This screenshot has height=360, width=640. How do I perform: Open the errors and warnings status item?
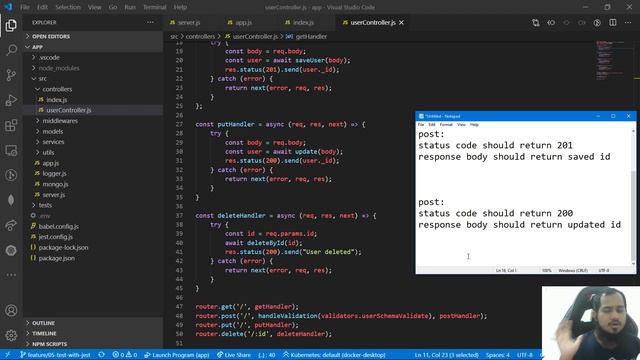(125, 355)
